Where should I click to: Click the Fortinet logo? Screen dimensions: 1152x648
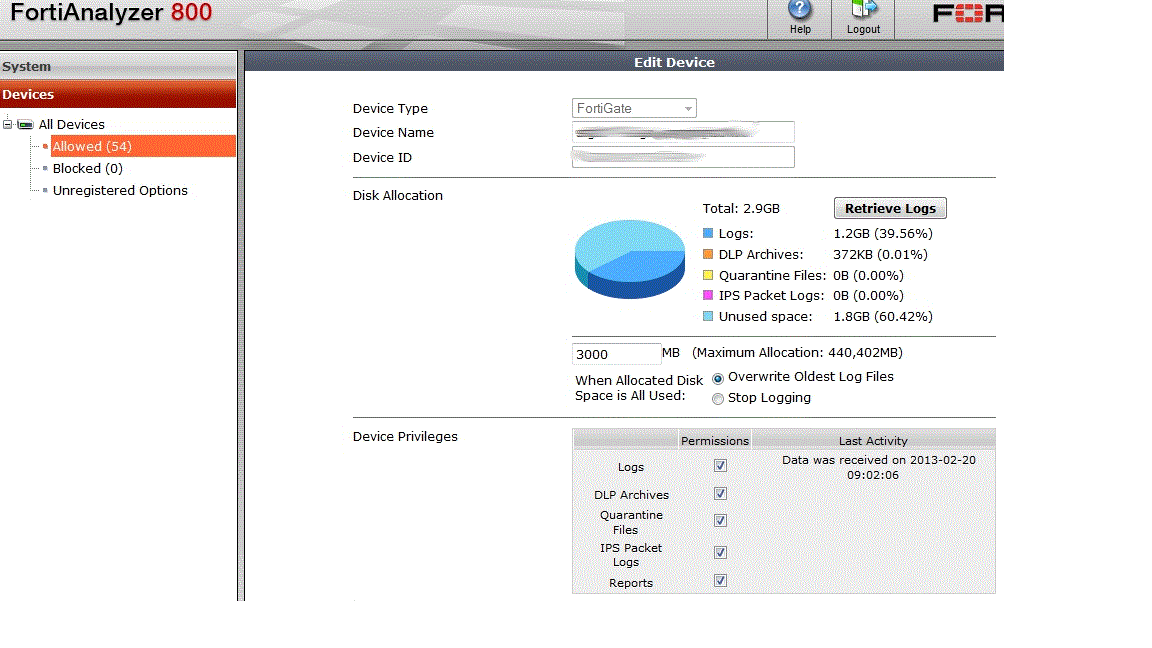point(968,13)
